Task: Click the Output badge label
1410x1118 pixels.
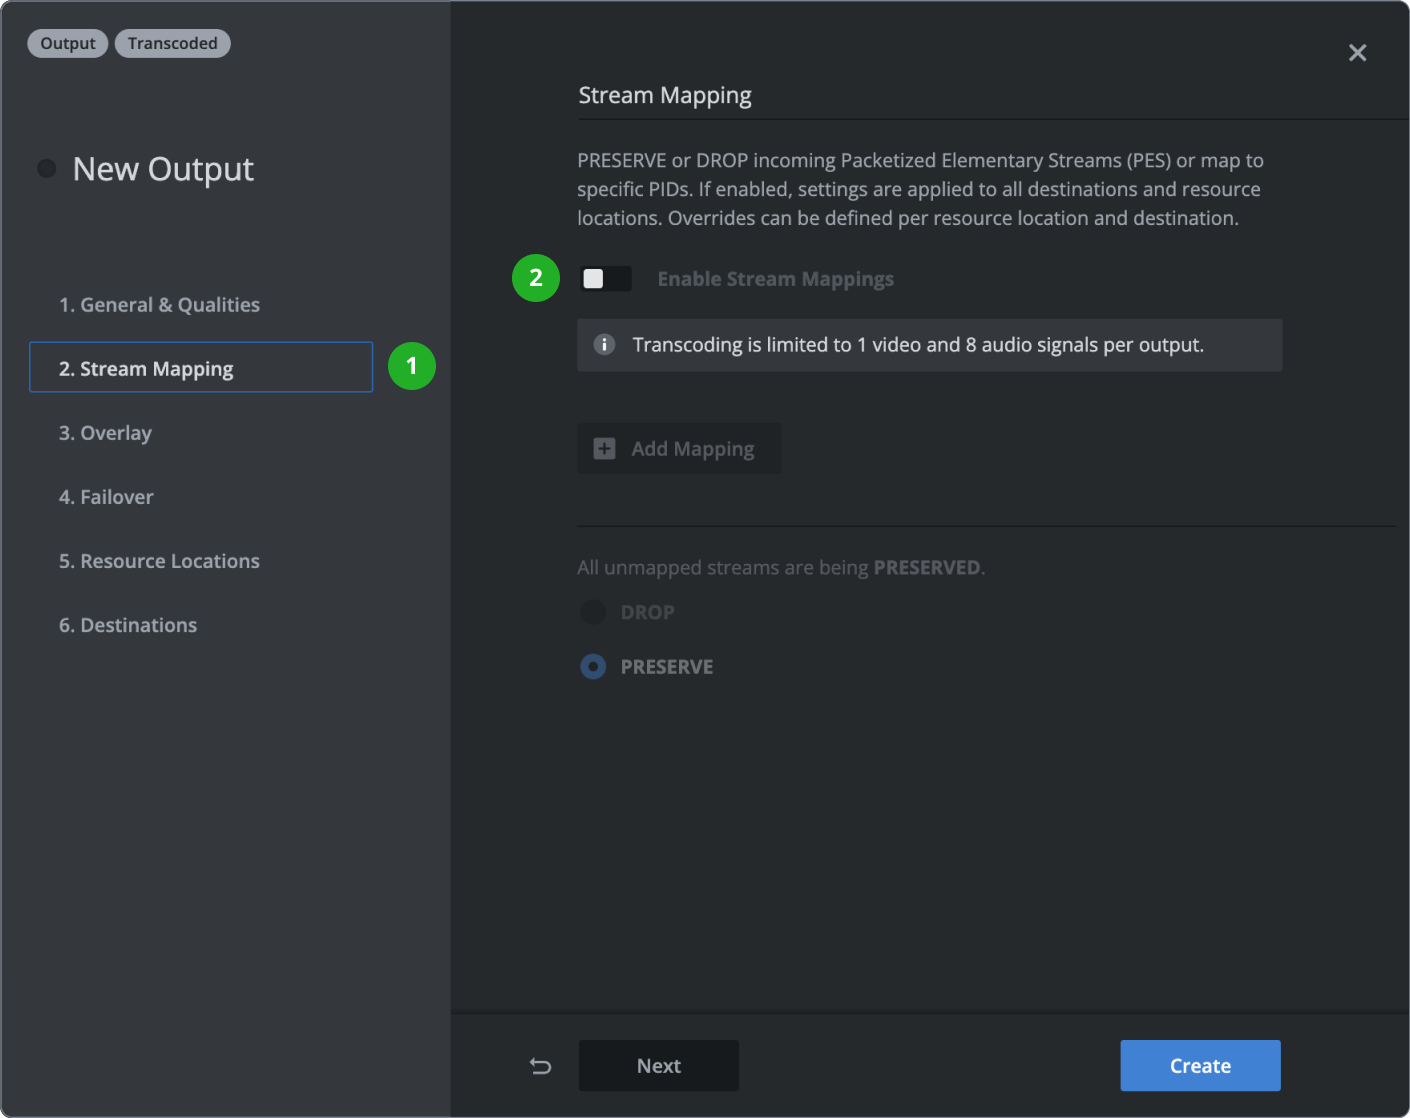Action: [x=67, y=43]
